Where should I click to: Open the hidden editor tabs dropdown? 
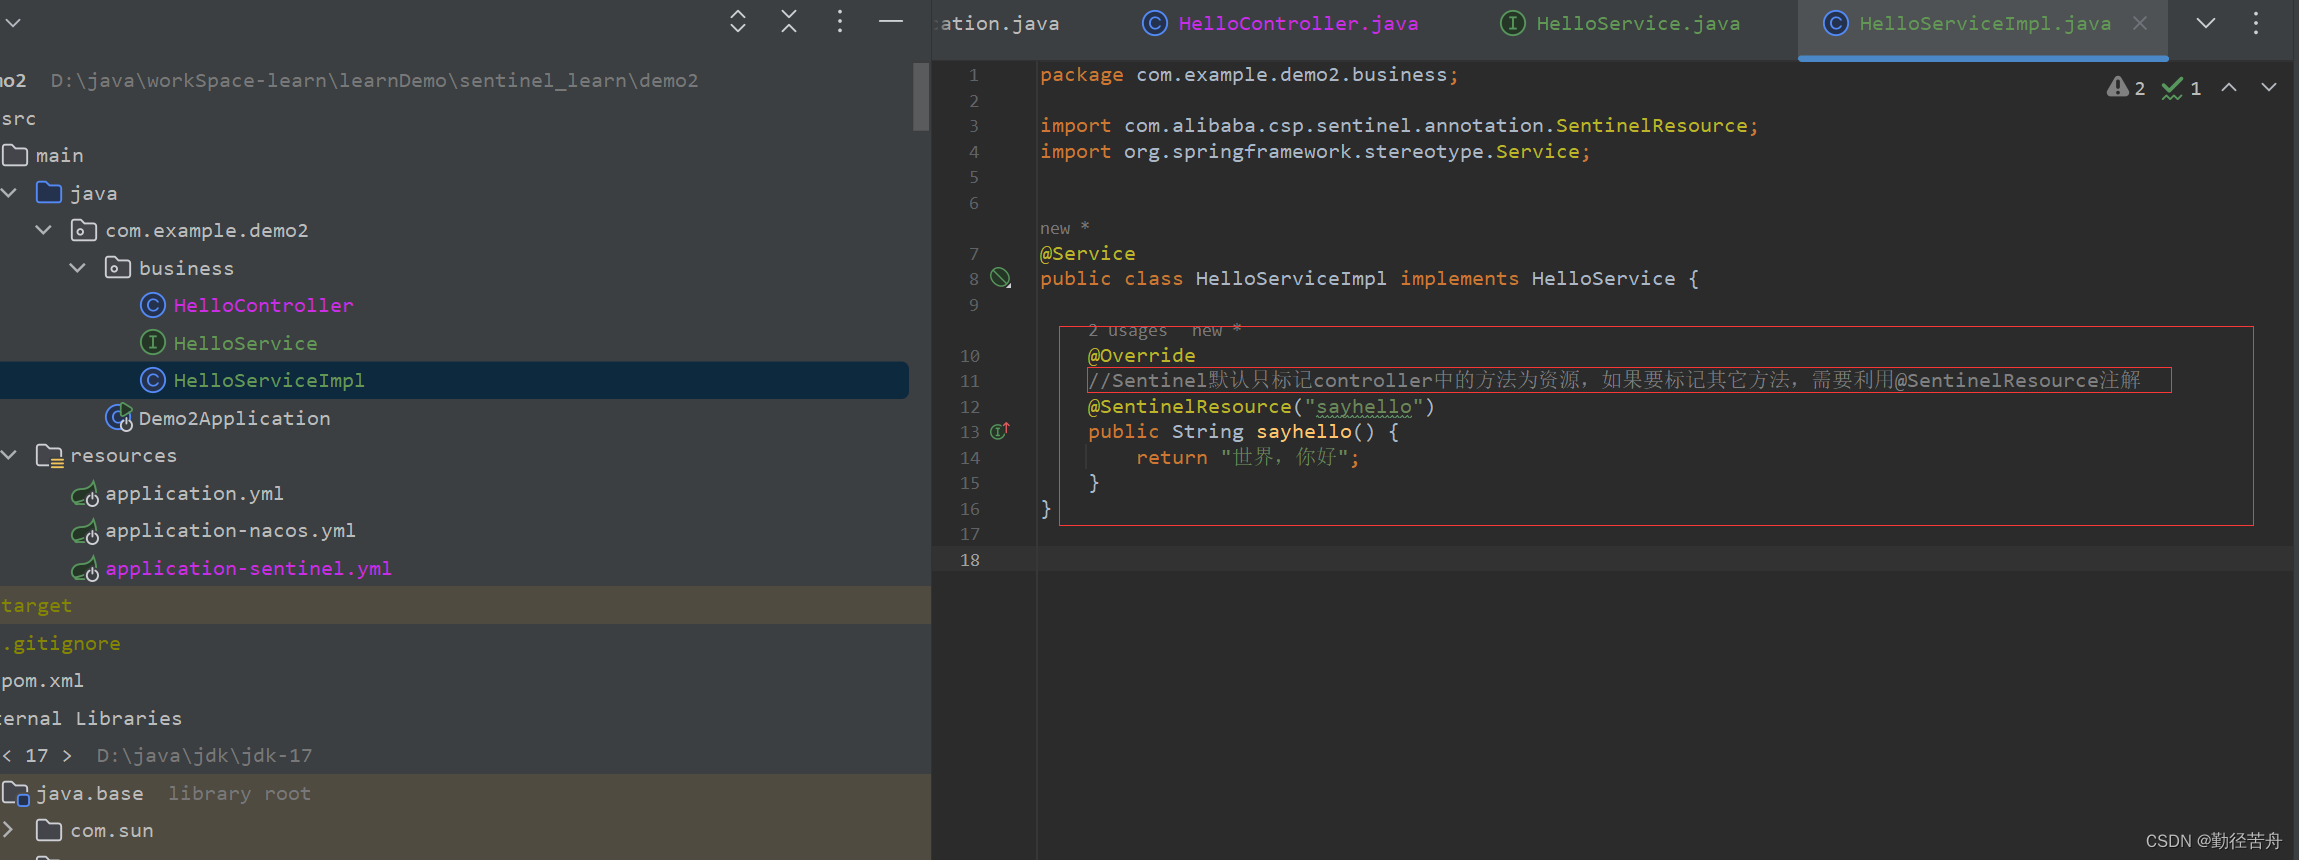[x=2205, y=23]
